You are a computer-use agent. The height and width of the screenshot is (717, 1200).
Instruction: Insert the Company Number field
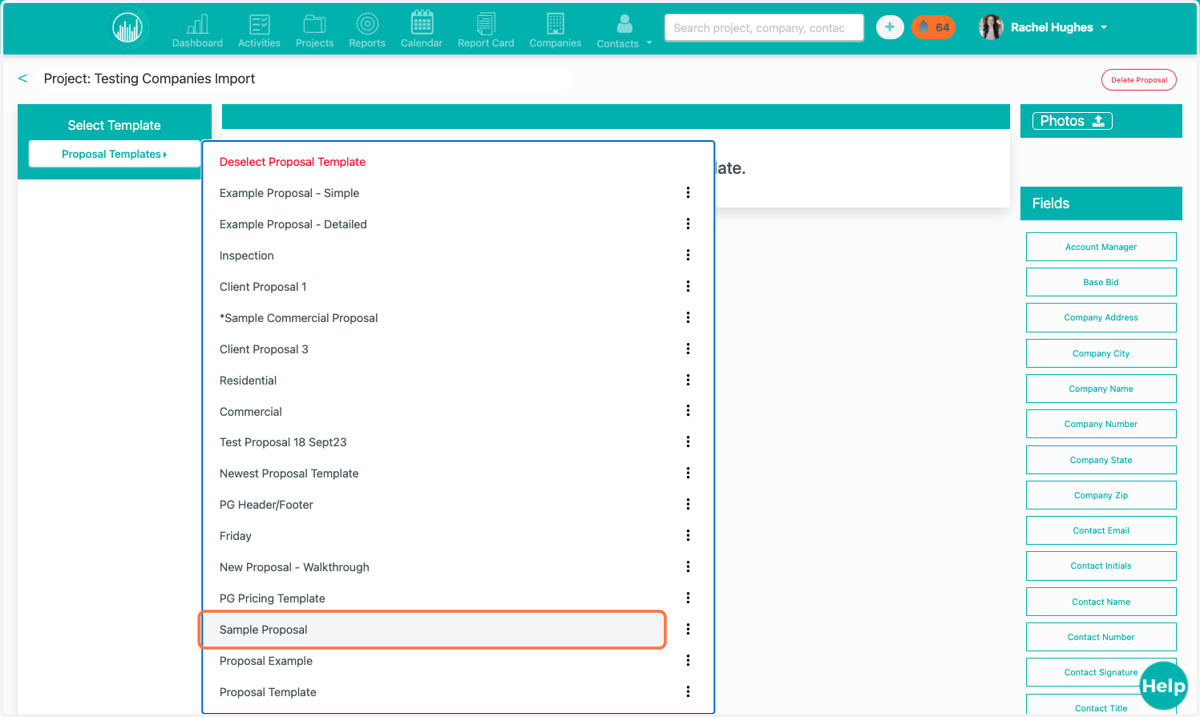1101,424
